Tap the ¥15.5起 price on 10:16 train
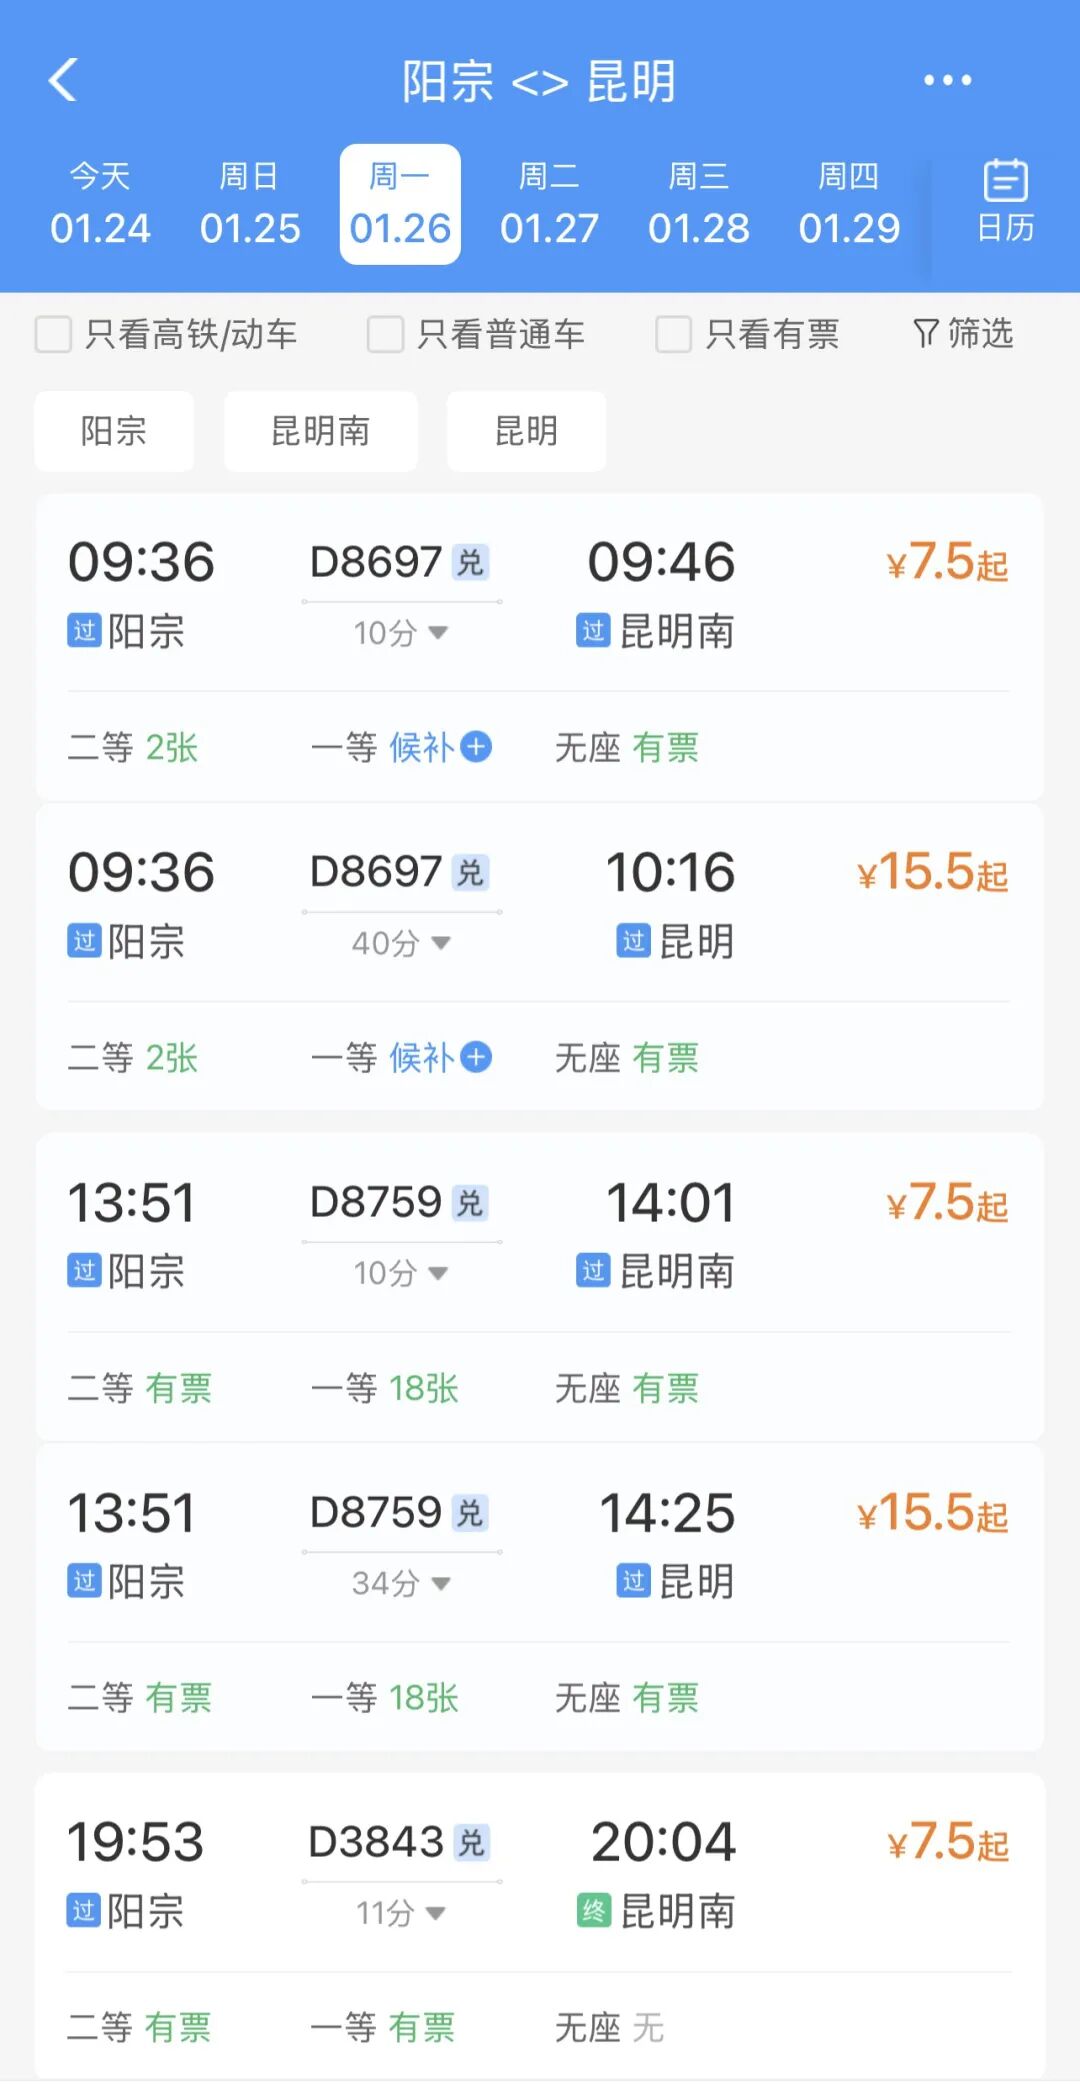This screenshot has height=2089, width=1080. [932, 872]
